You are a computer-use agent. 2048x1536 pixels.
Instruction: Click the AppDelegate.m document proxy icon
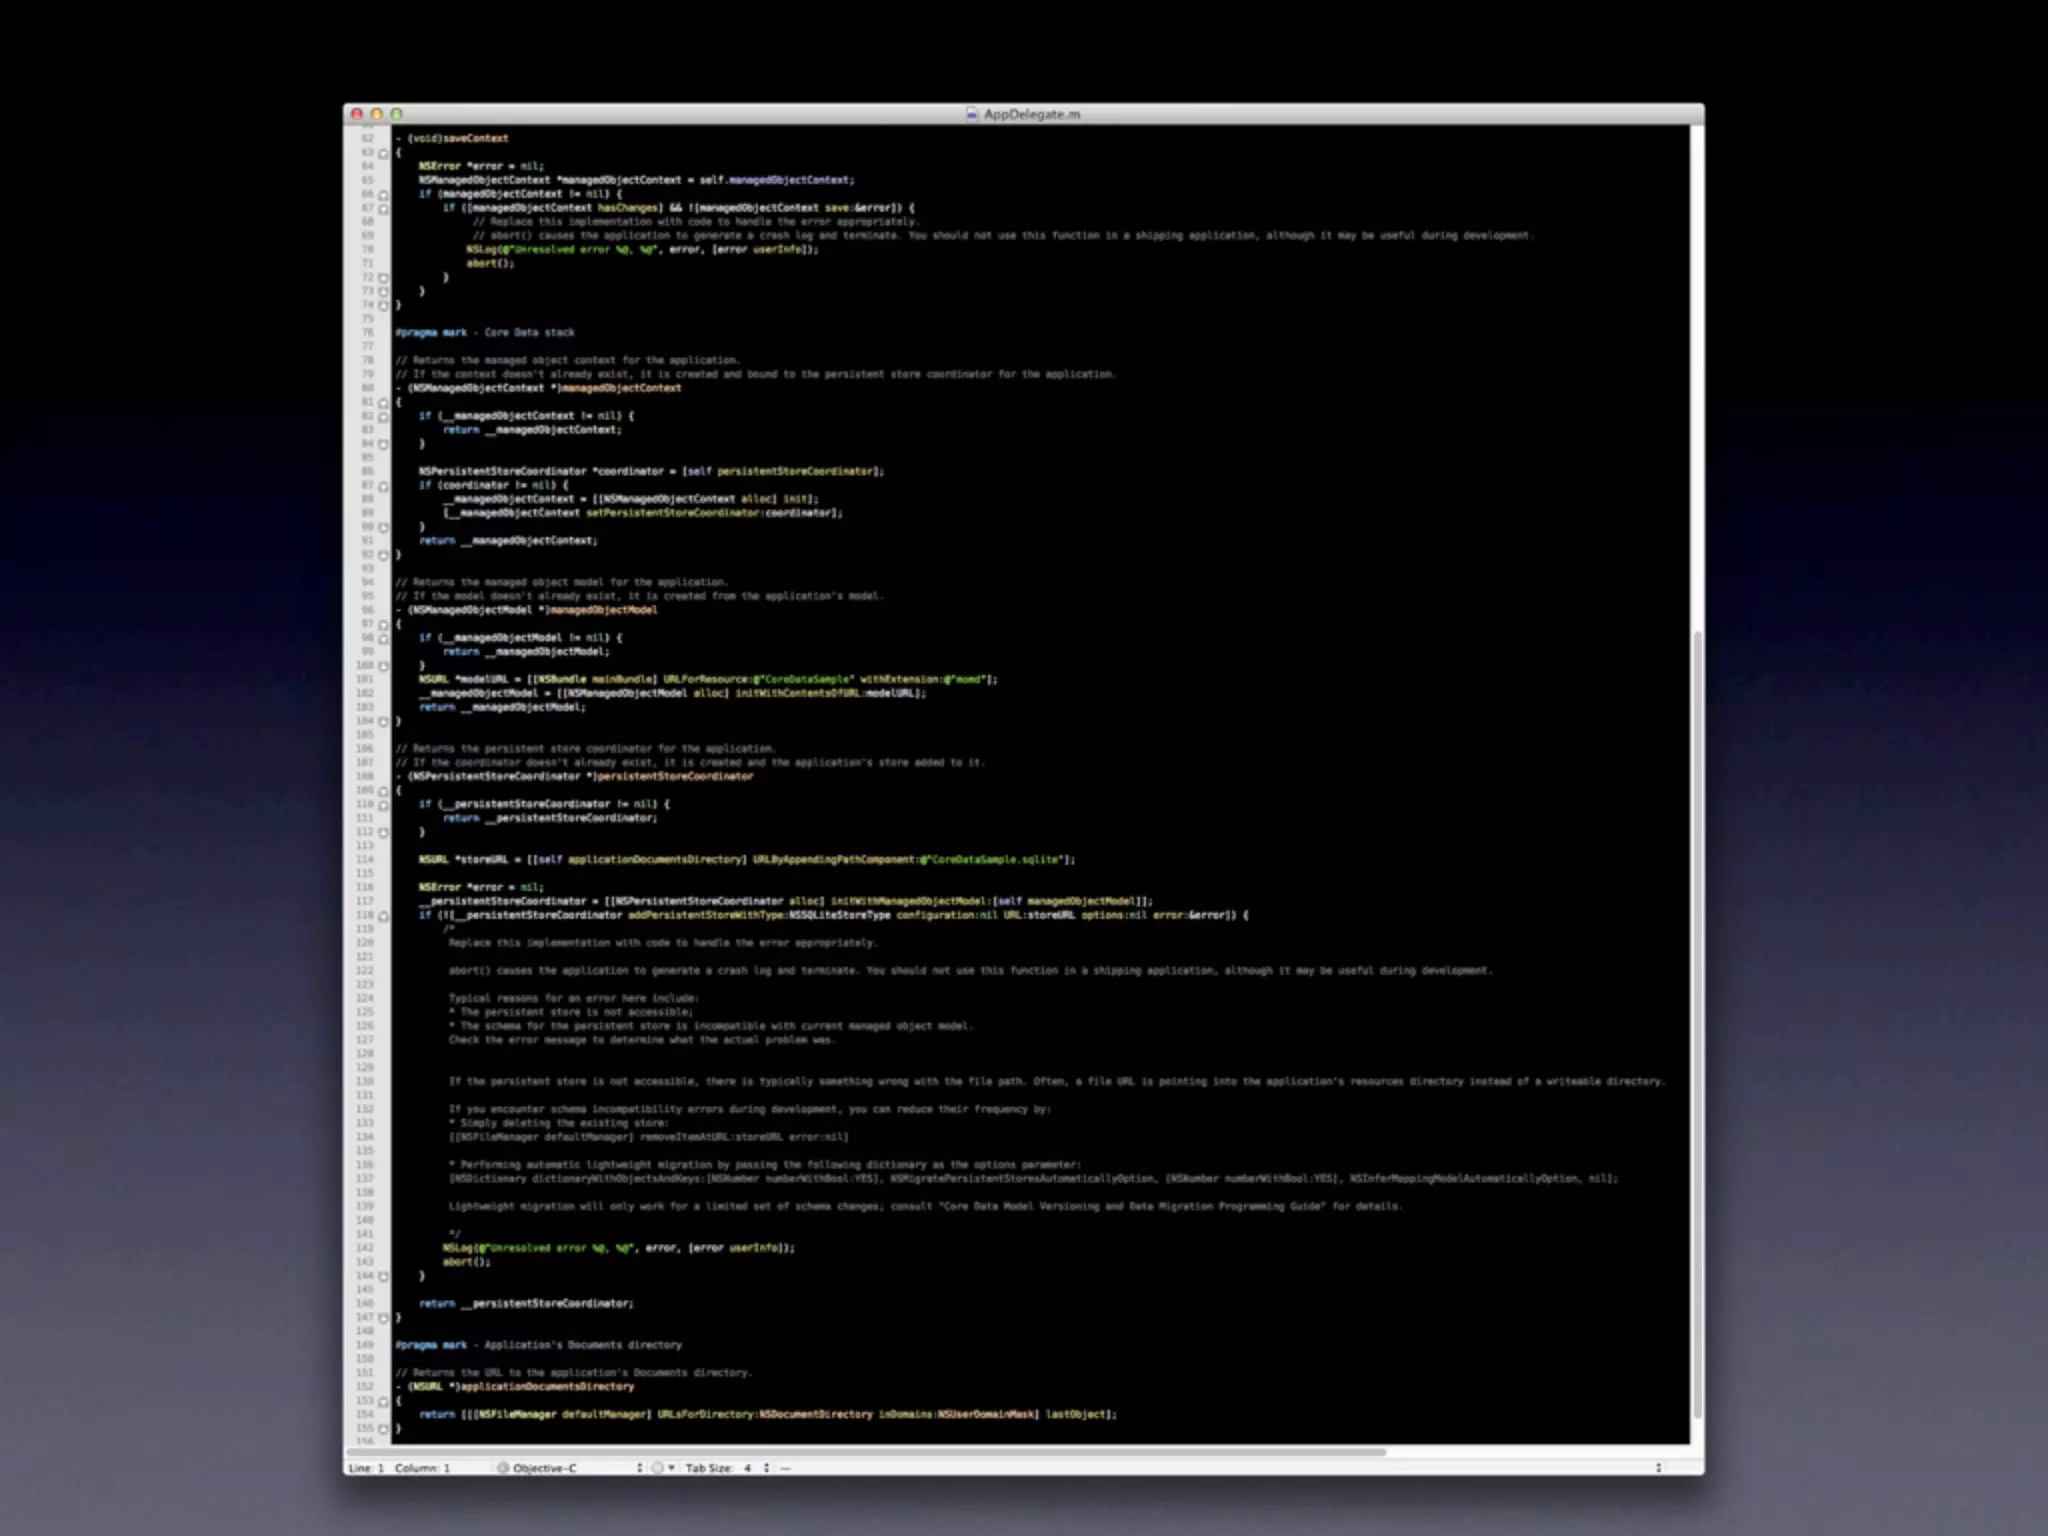[971, 114]
